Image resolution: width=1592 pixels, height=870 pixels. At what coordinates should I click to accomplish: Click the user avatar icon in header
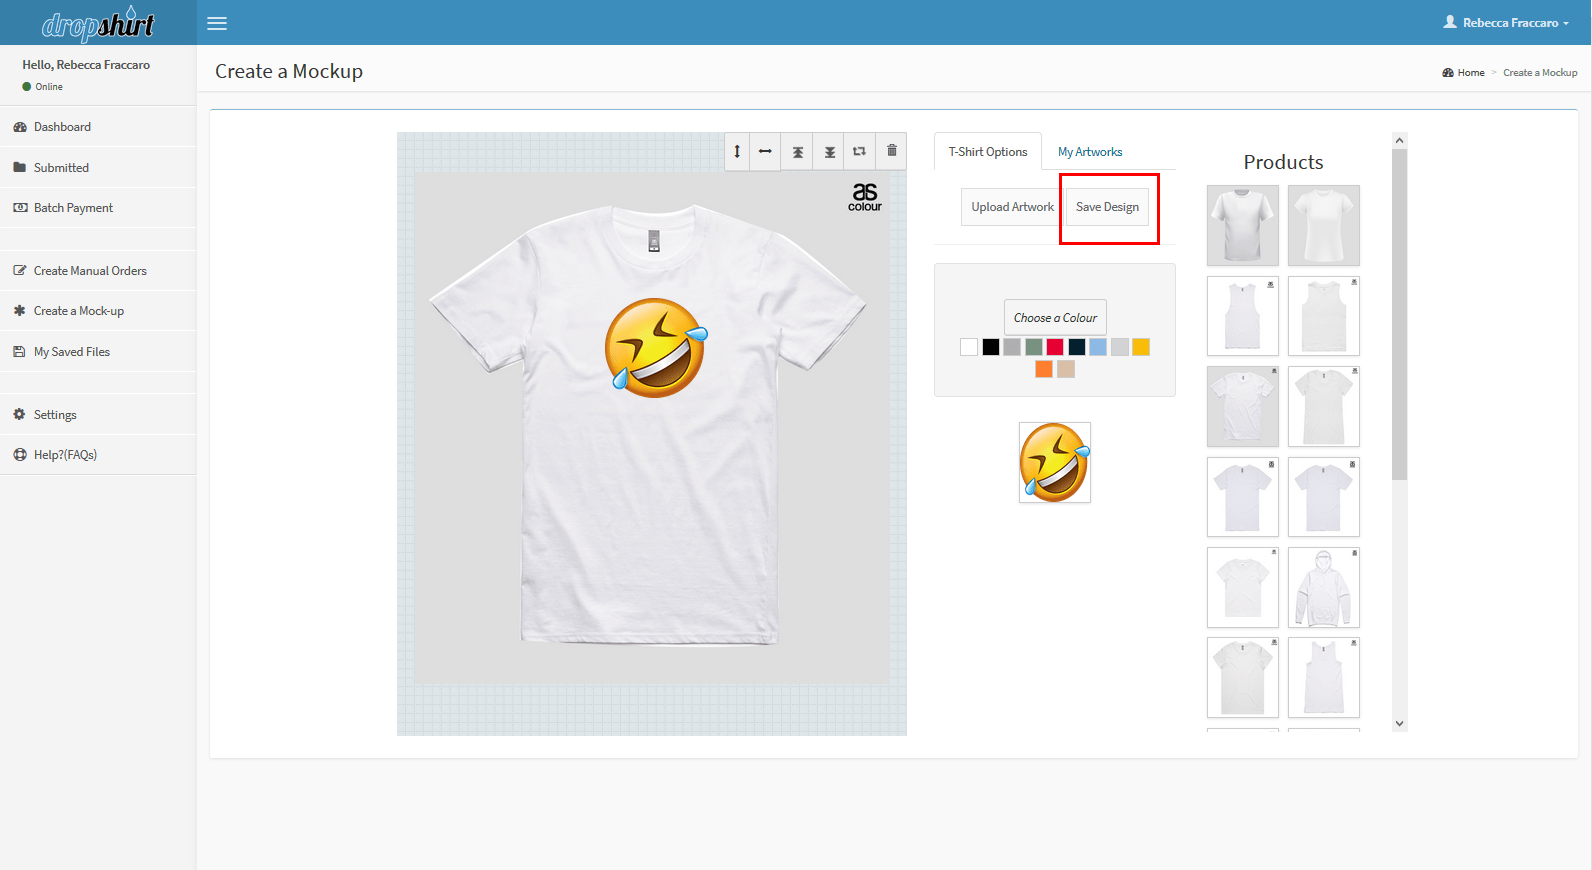[x=1450, y=22]
